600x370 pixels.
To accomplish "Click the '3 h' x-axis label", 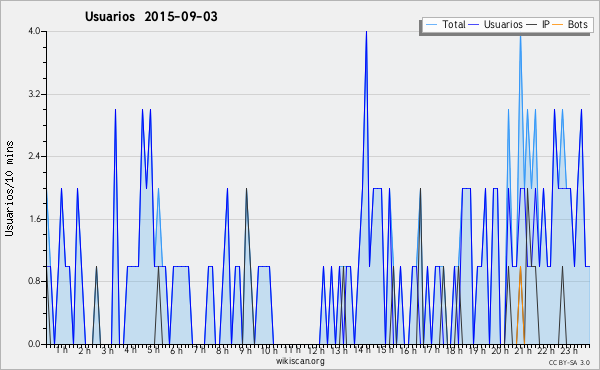I will [x=108, y=350].
